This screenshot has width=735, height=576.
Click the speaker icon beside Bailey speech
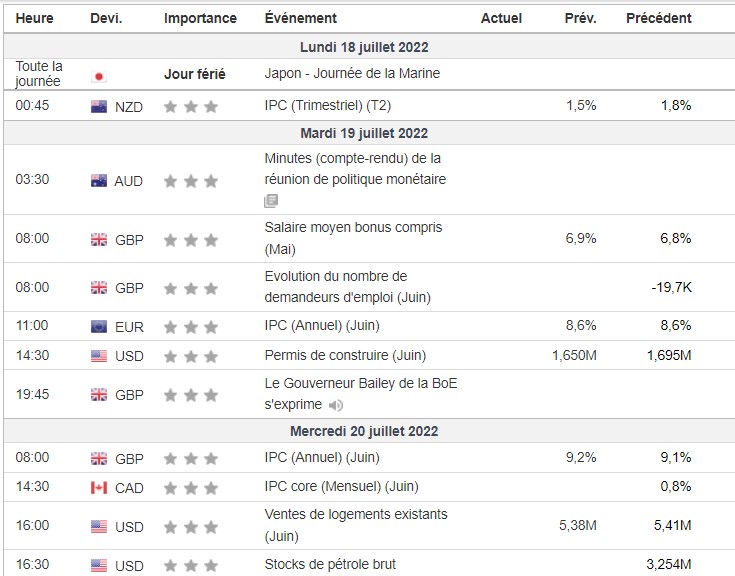click(x=336, y=405)
